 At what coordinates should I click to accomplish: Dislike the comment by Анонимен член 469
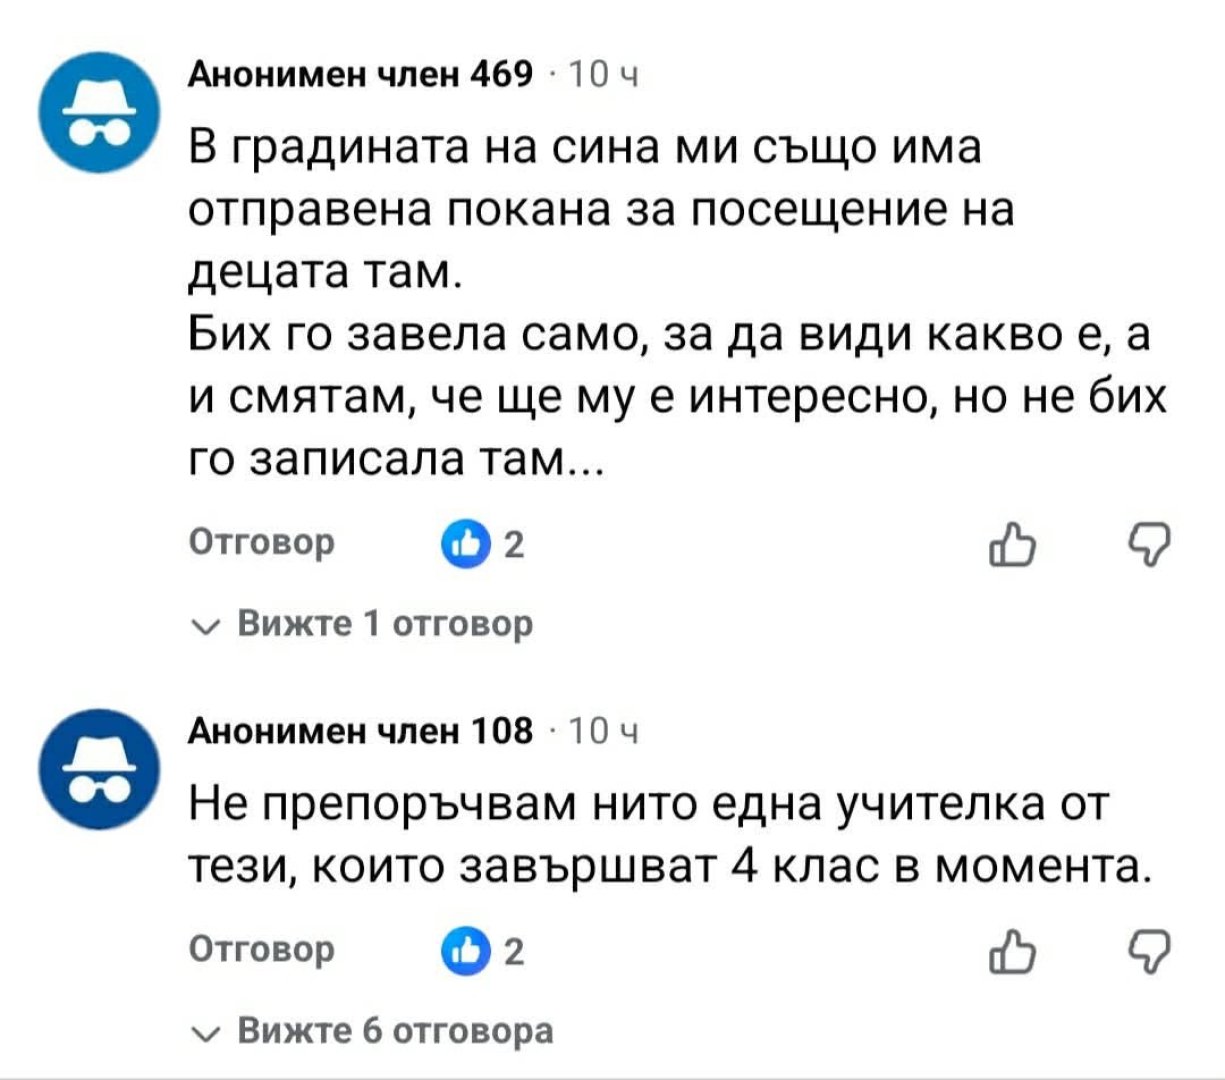1145,545
